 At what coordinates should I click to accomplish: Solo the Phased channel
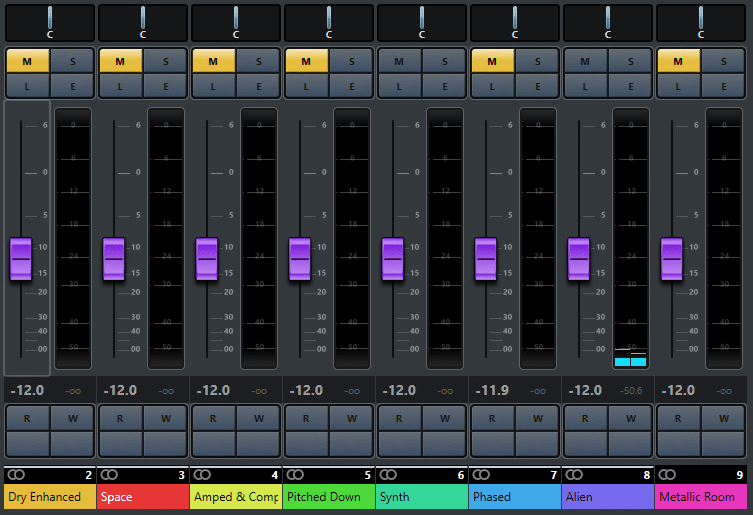click(537, 61)
